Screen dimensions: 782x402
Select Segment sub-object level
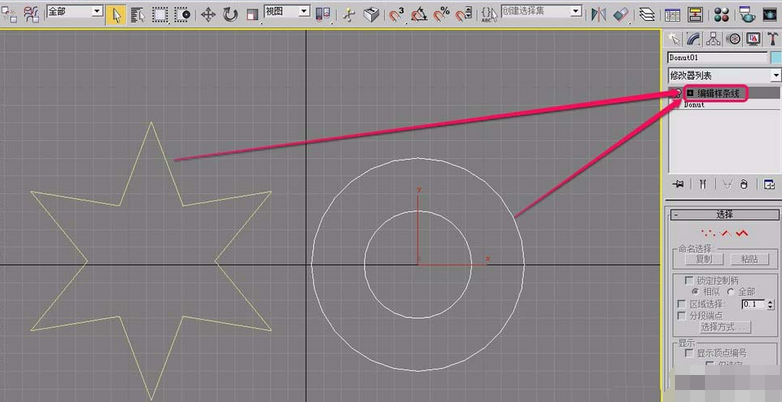coord(726,233)
